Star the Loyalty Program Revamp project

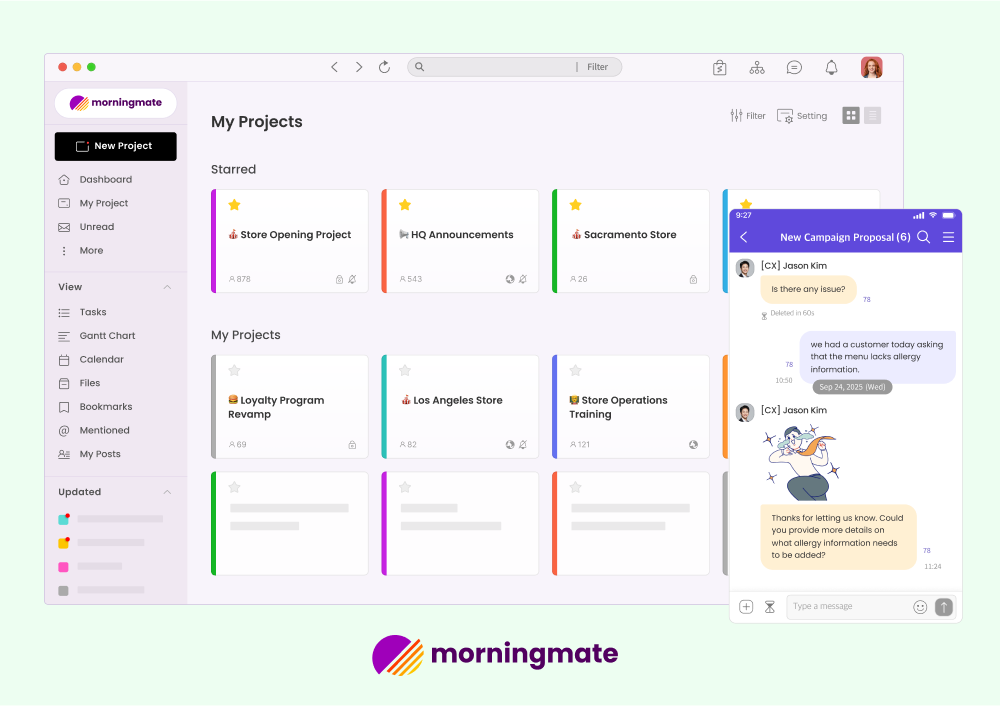point(234,370)
